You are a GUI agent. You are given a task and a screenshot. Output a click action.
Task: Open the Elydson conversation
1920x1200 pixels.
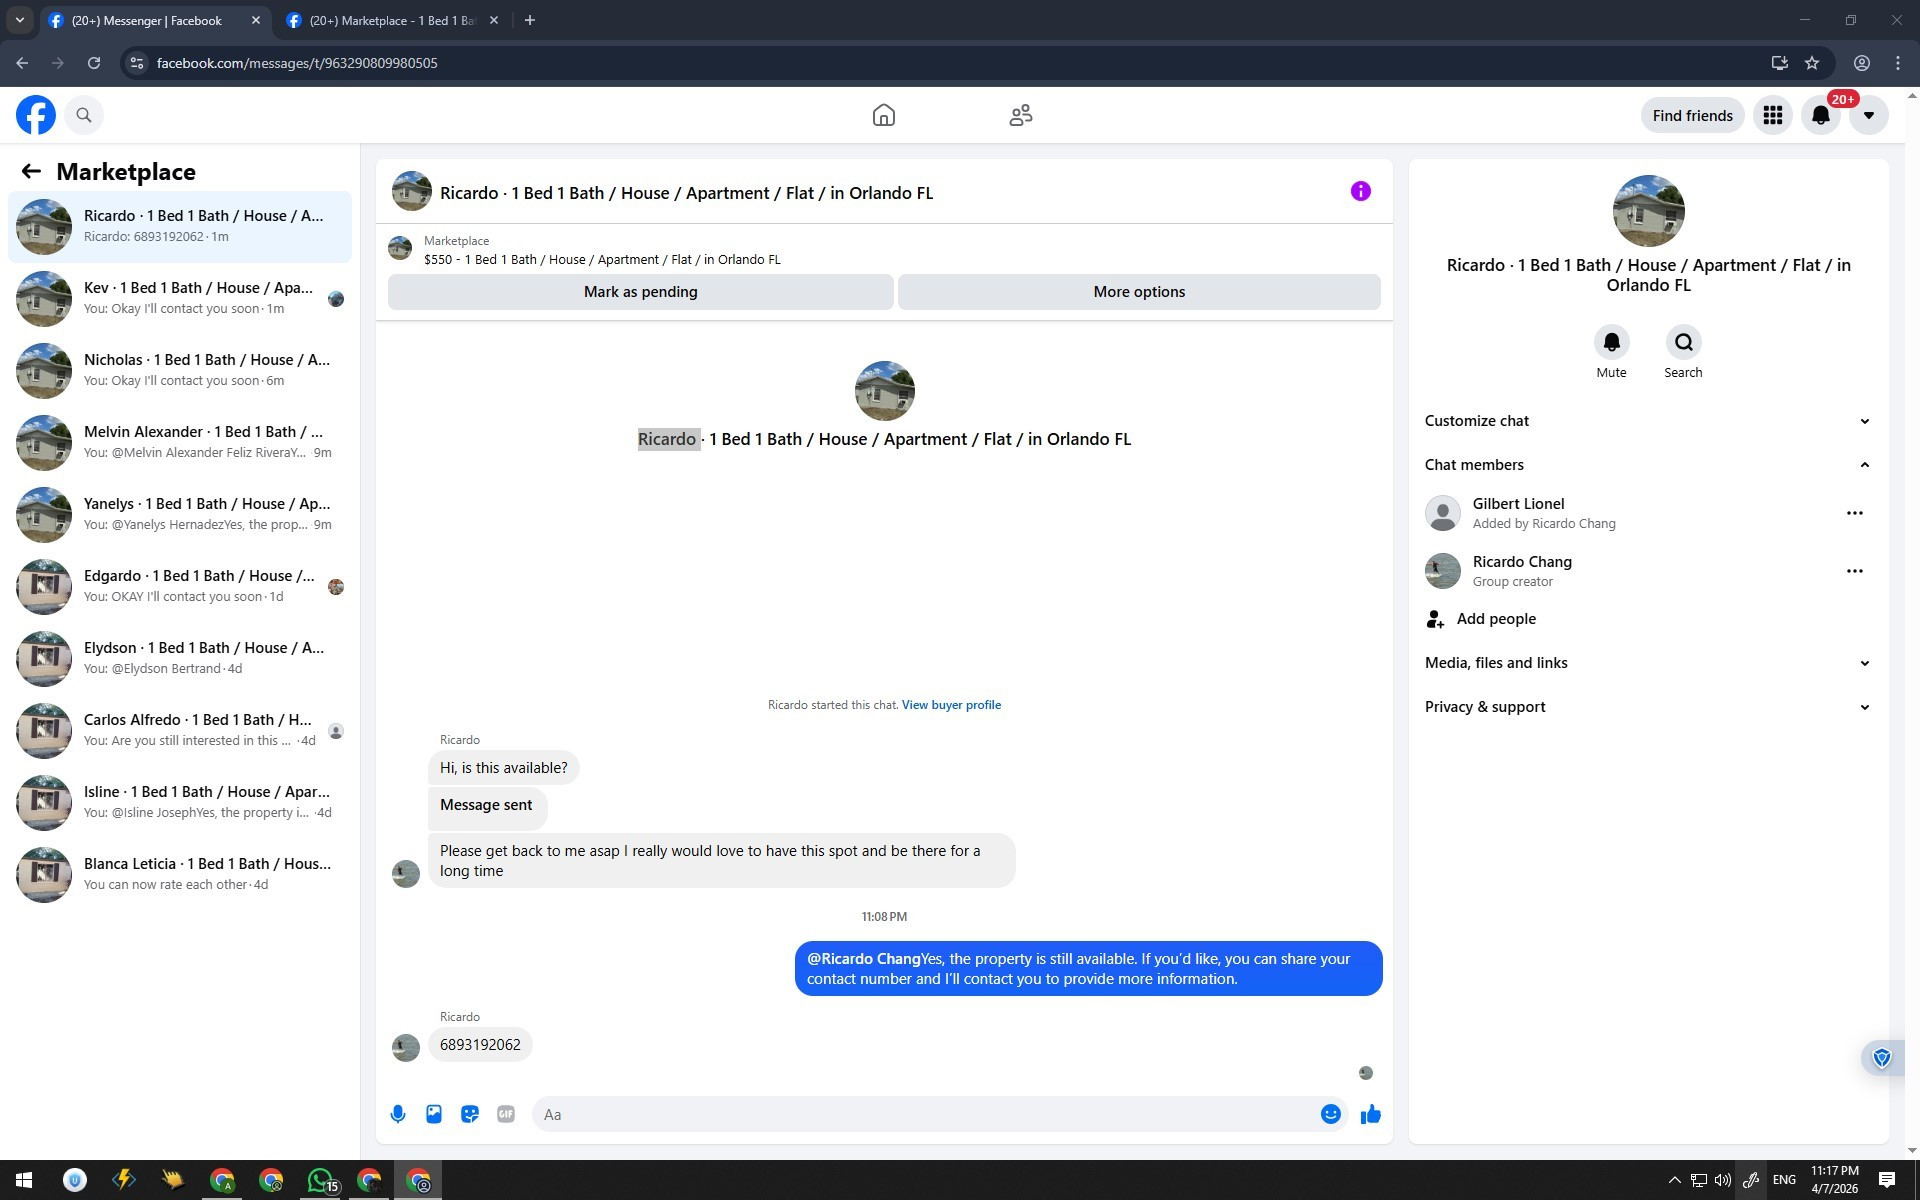[x=180, y=658]
